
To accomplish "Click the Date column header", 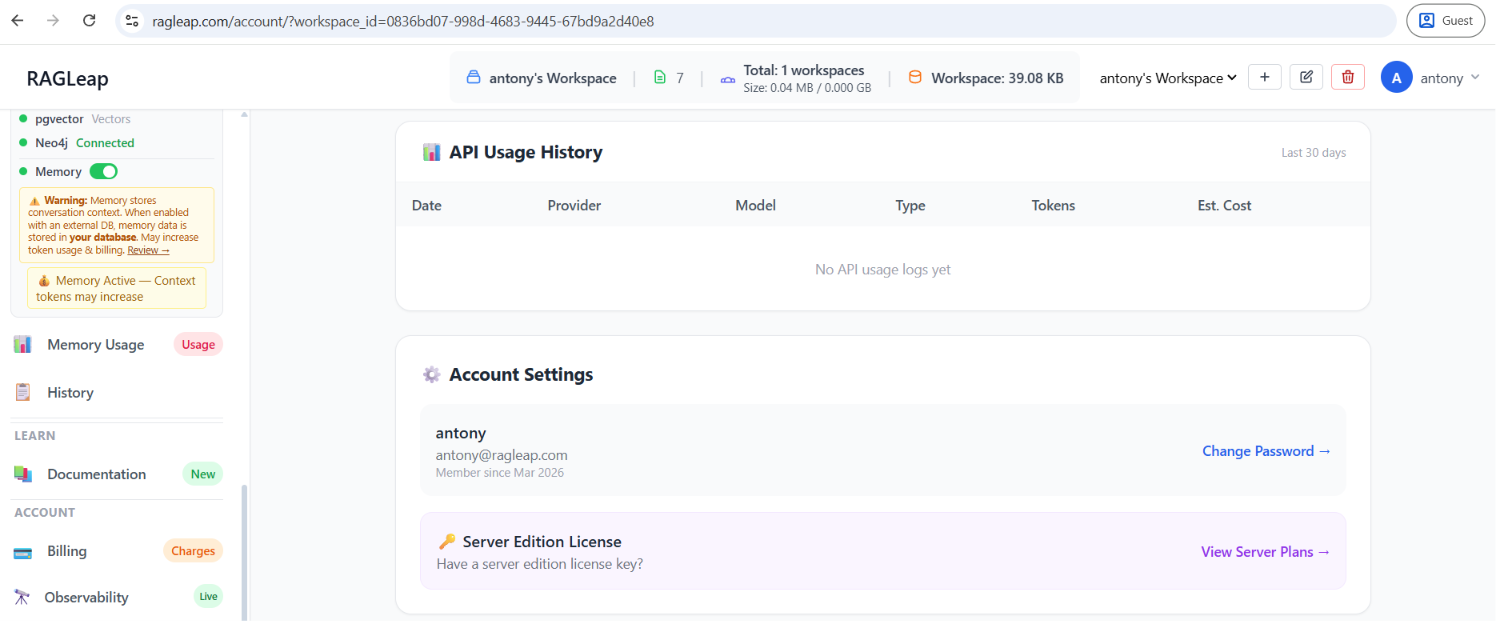I will coord(426,205).
